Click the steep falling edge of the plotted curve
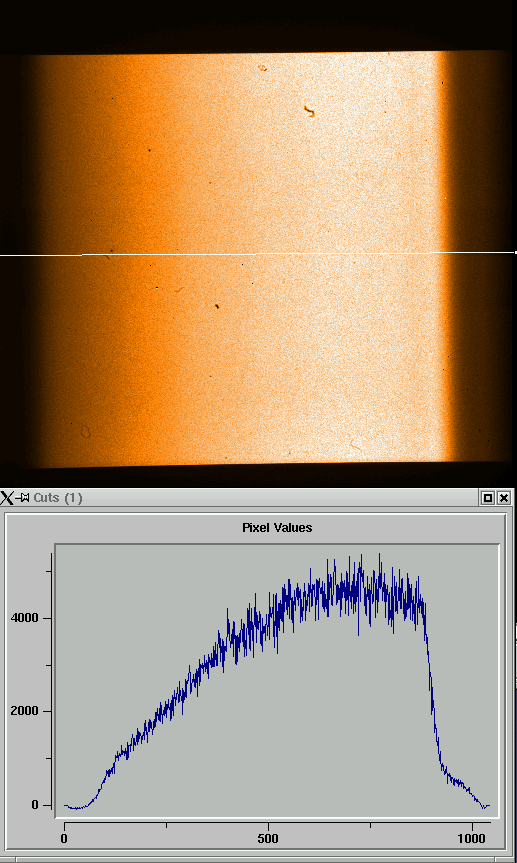 pos(432,688)
